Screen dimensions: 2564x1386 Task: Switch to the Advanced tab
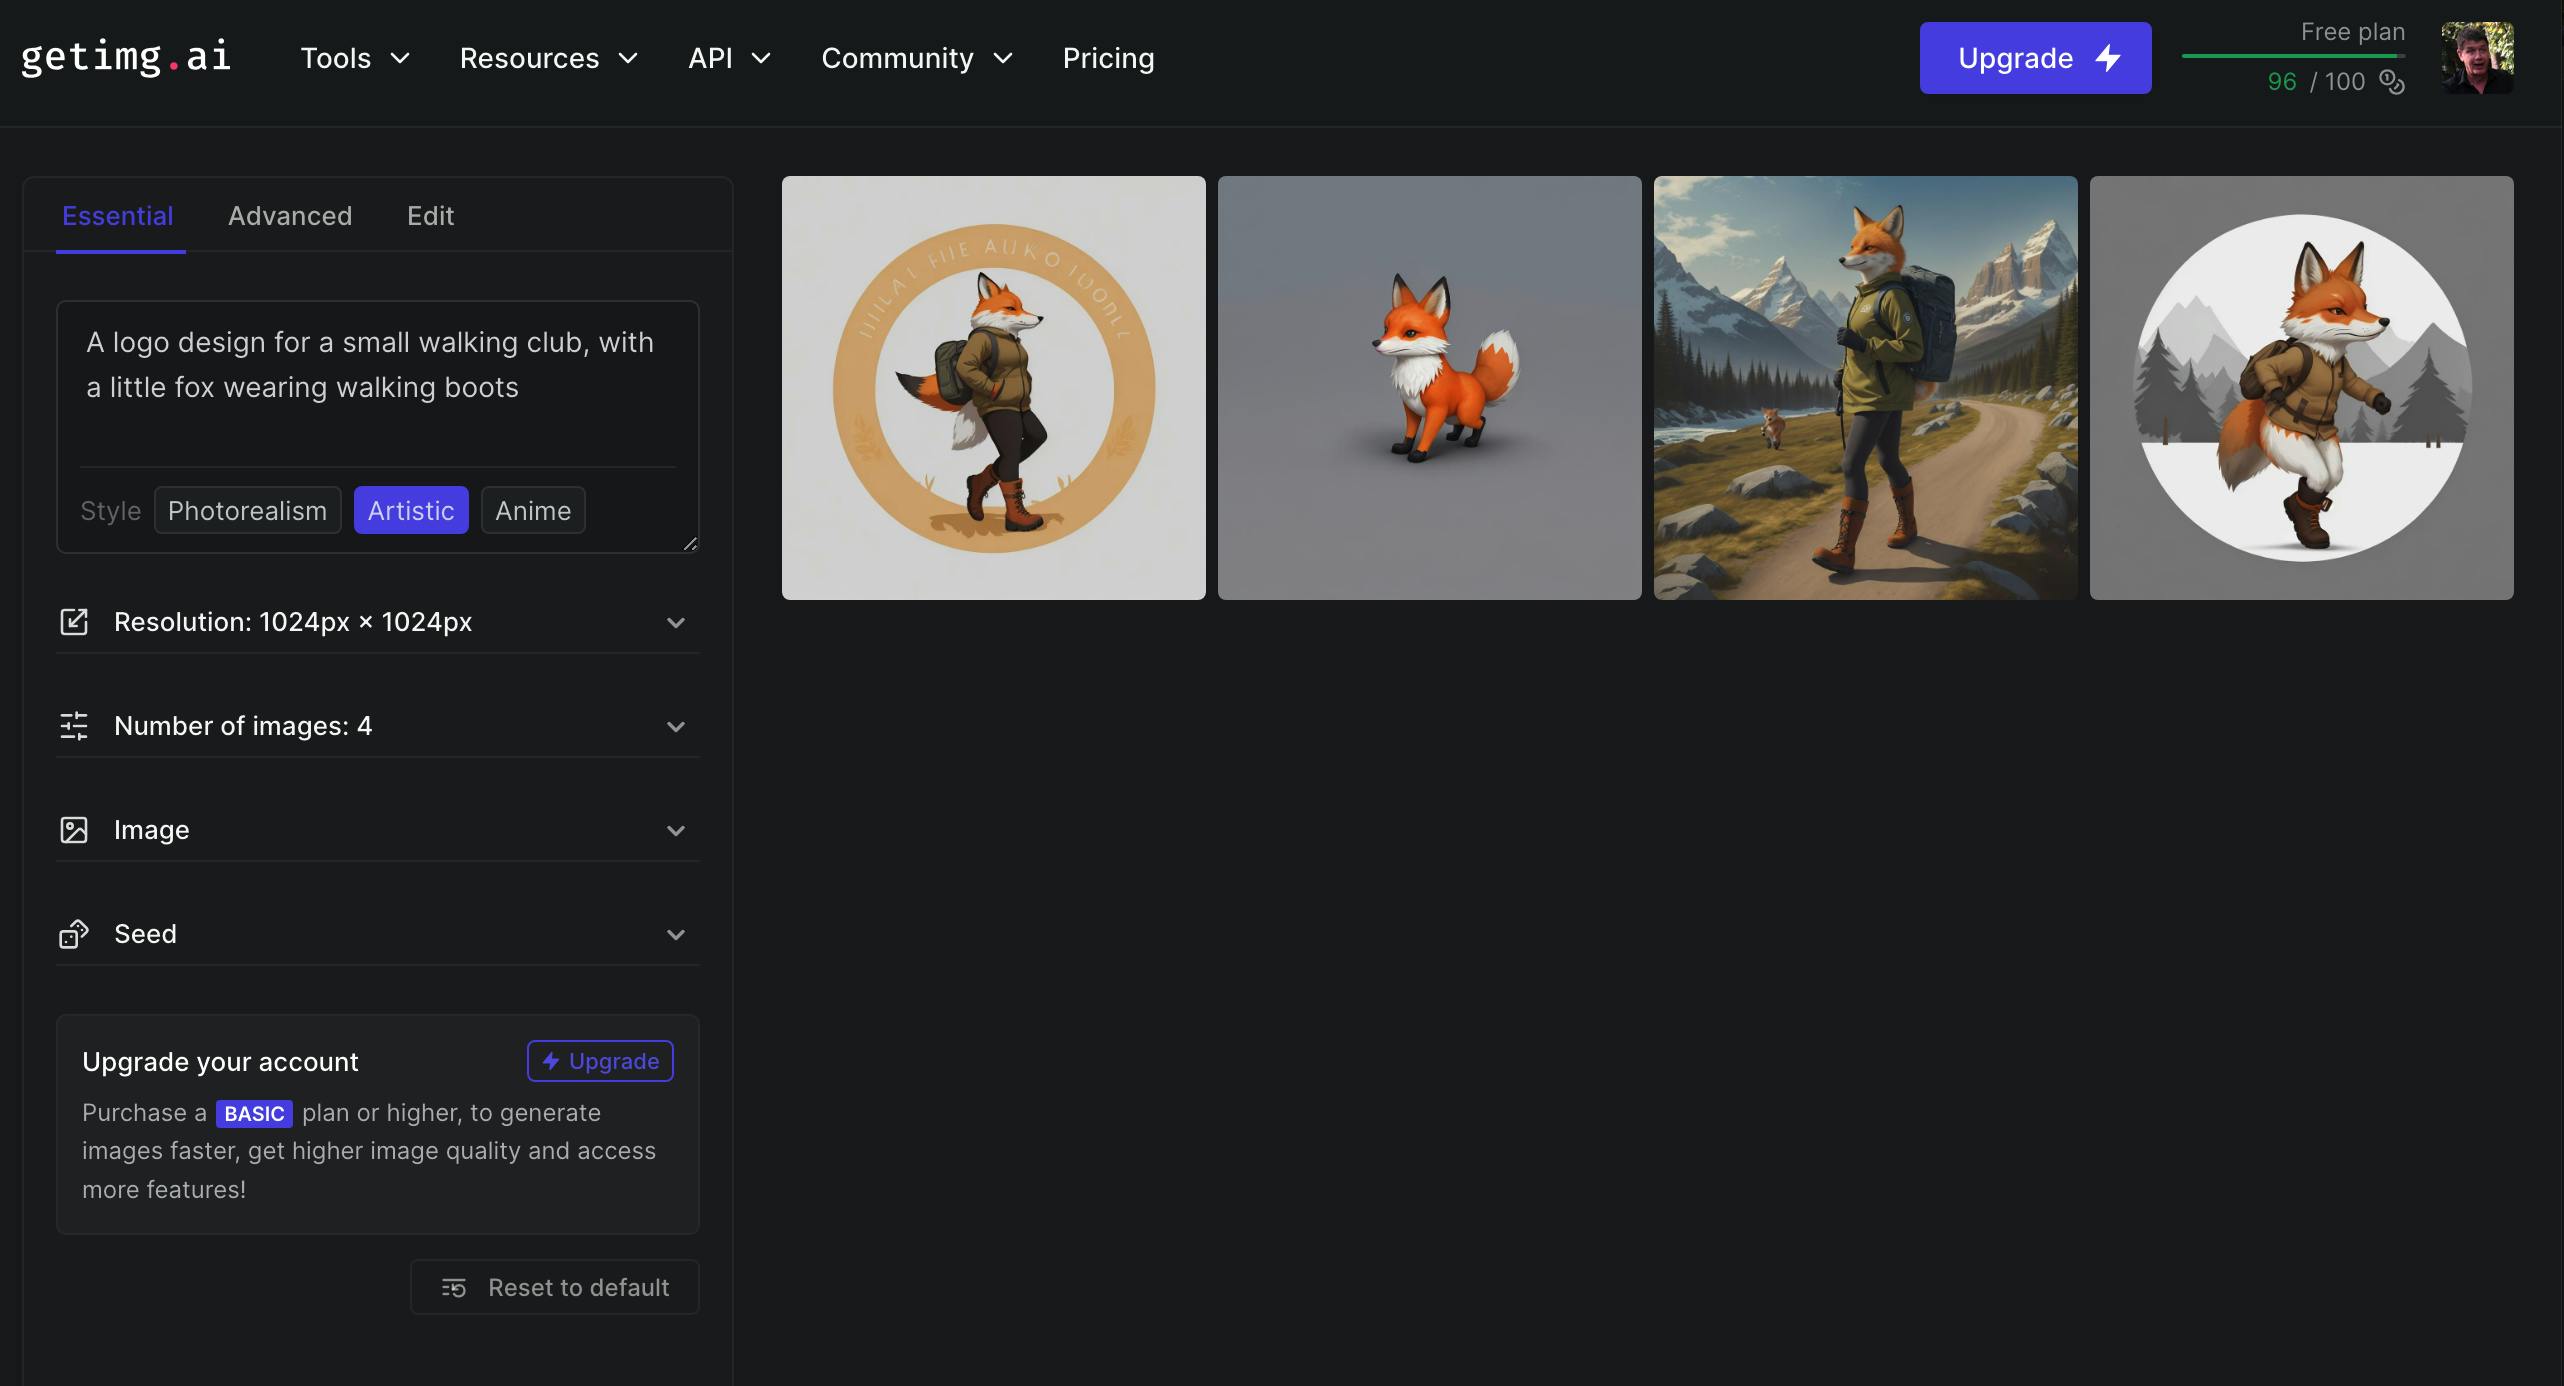[290, 216]
